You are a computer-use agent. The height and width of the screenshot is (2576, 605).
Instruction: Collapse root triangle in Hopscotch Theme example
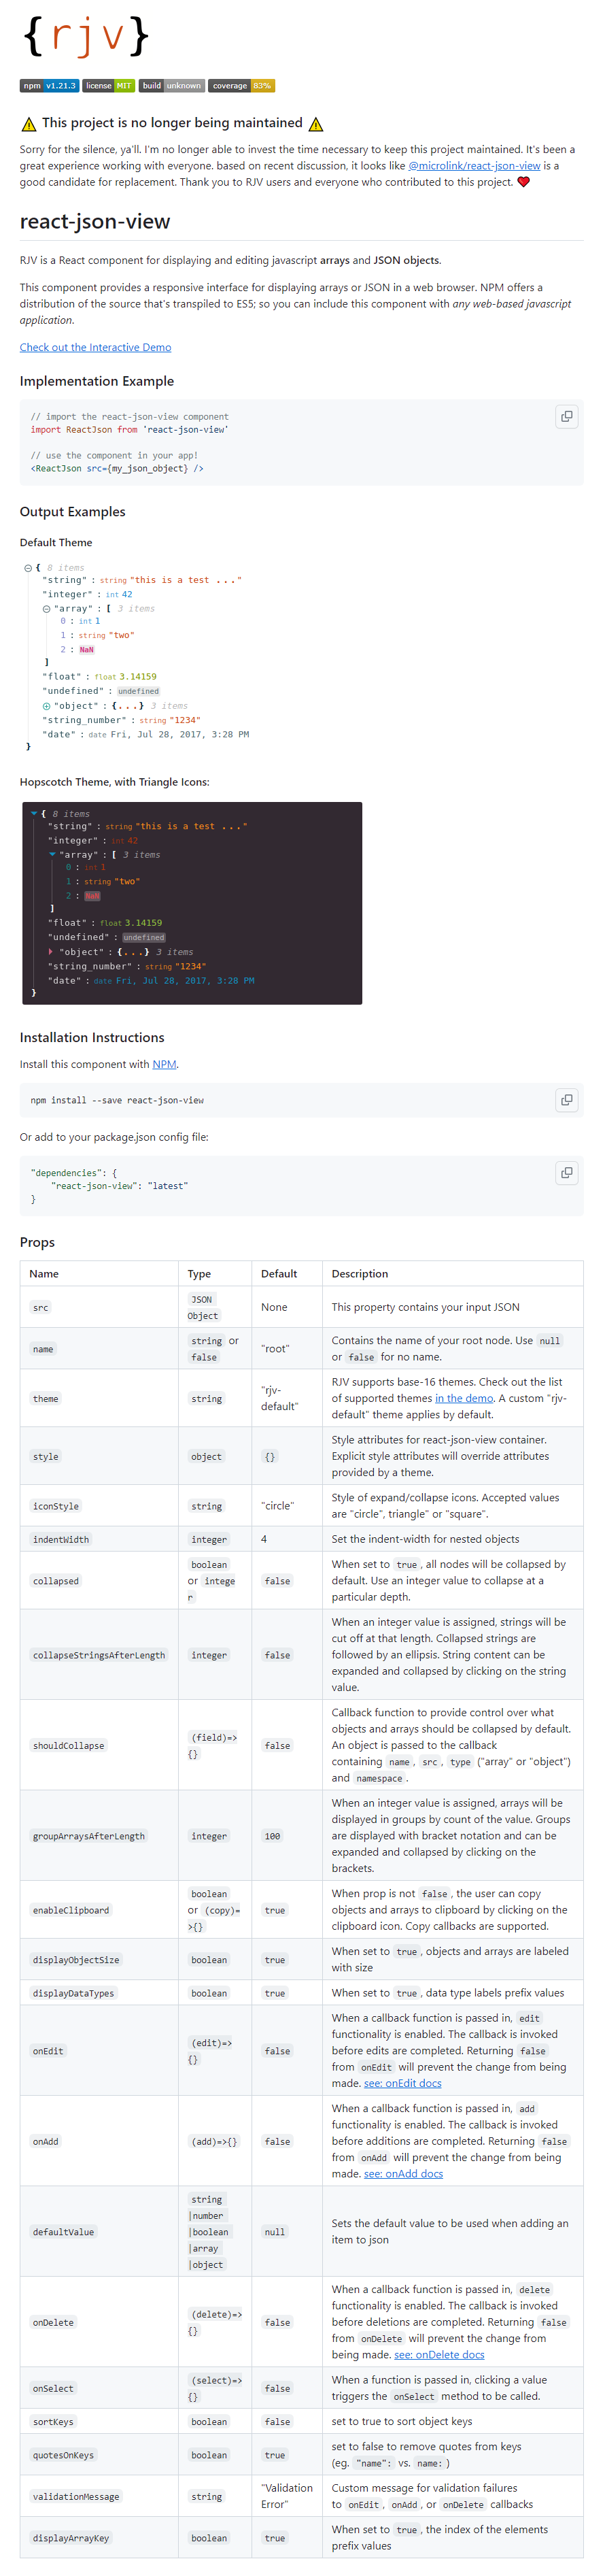coord(34,814)
